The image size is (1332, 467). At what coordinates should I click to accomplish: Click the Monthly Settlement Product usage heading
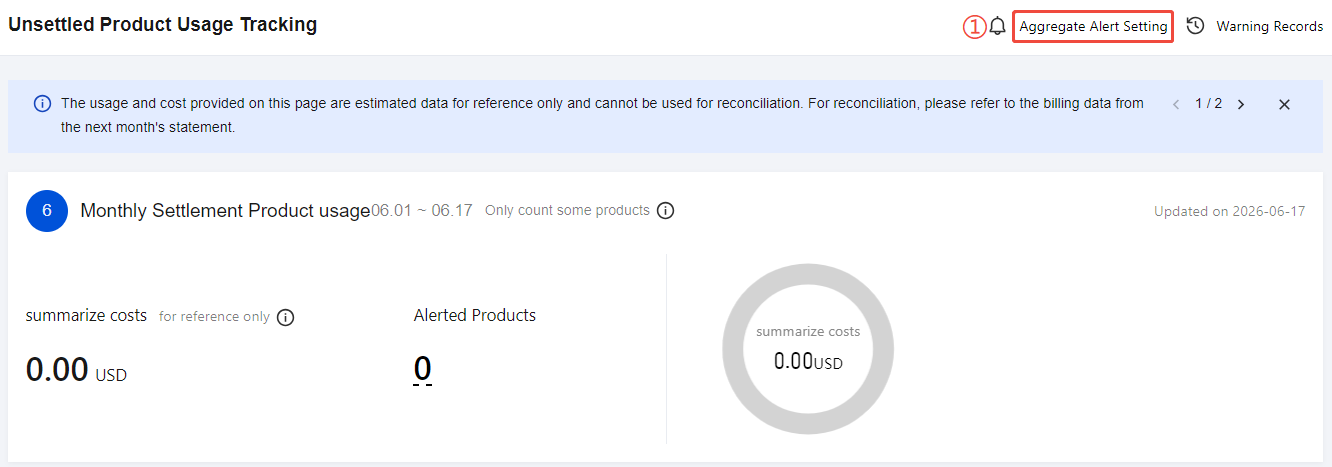(x=225, y=211)
